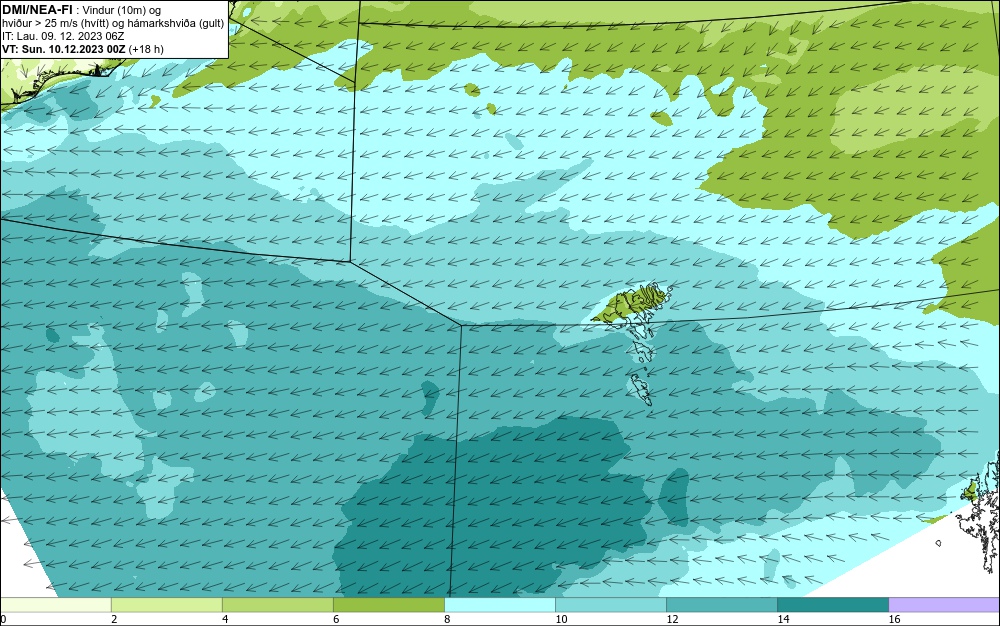Click the 6–8 m/s olive green legend swatch

388,605
